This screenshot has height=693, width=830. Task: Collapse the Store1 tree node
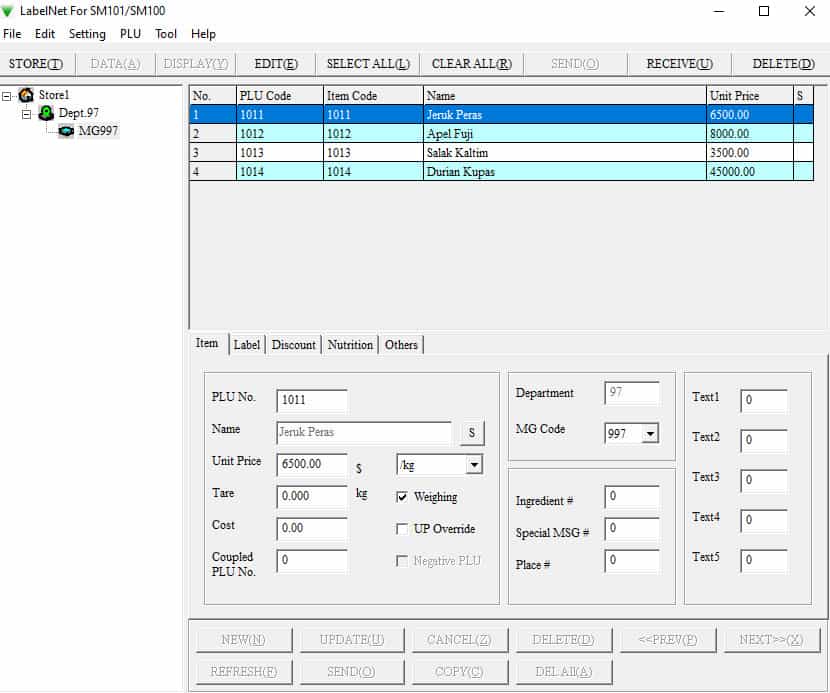point(6,96)
